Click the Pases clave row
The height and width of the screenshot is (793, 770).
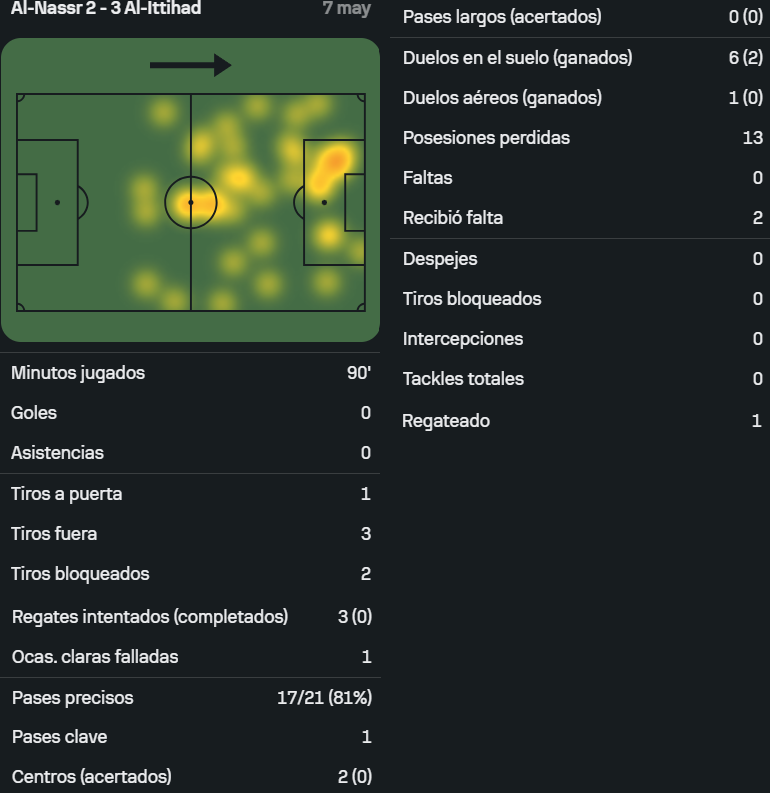click(x=191, y=737)
